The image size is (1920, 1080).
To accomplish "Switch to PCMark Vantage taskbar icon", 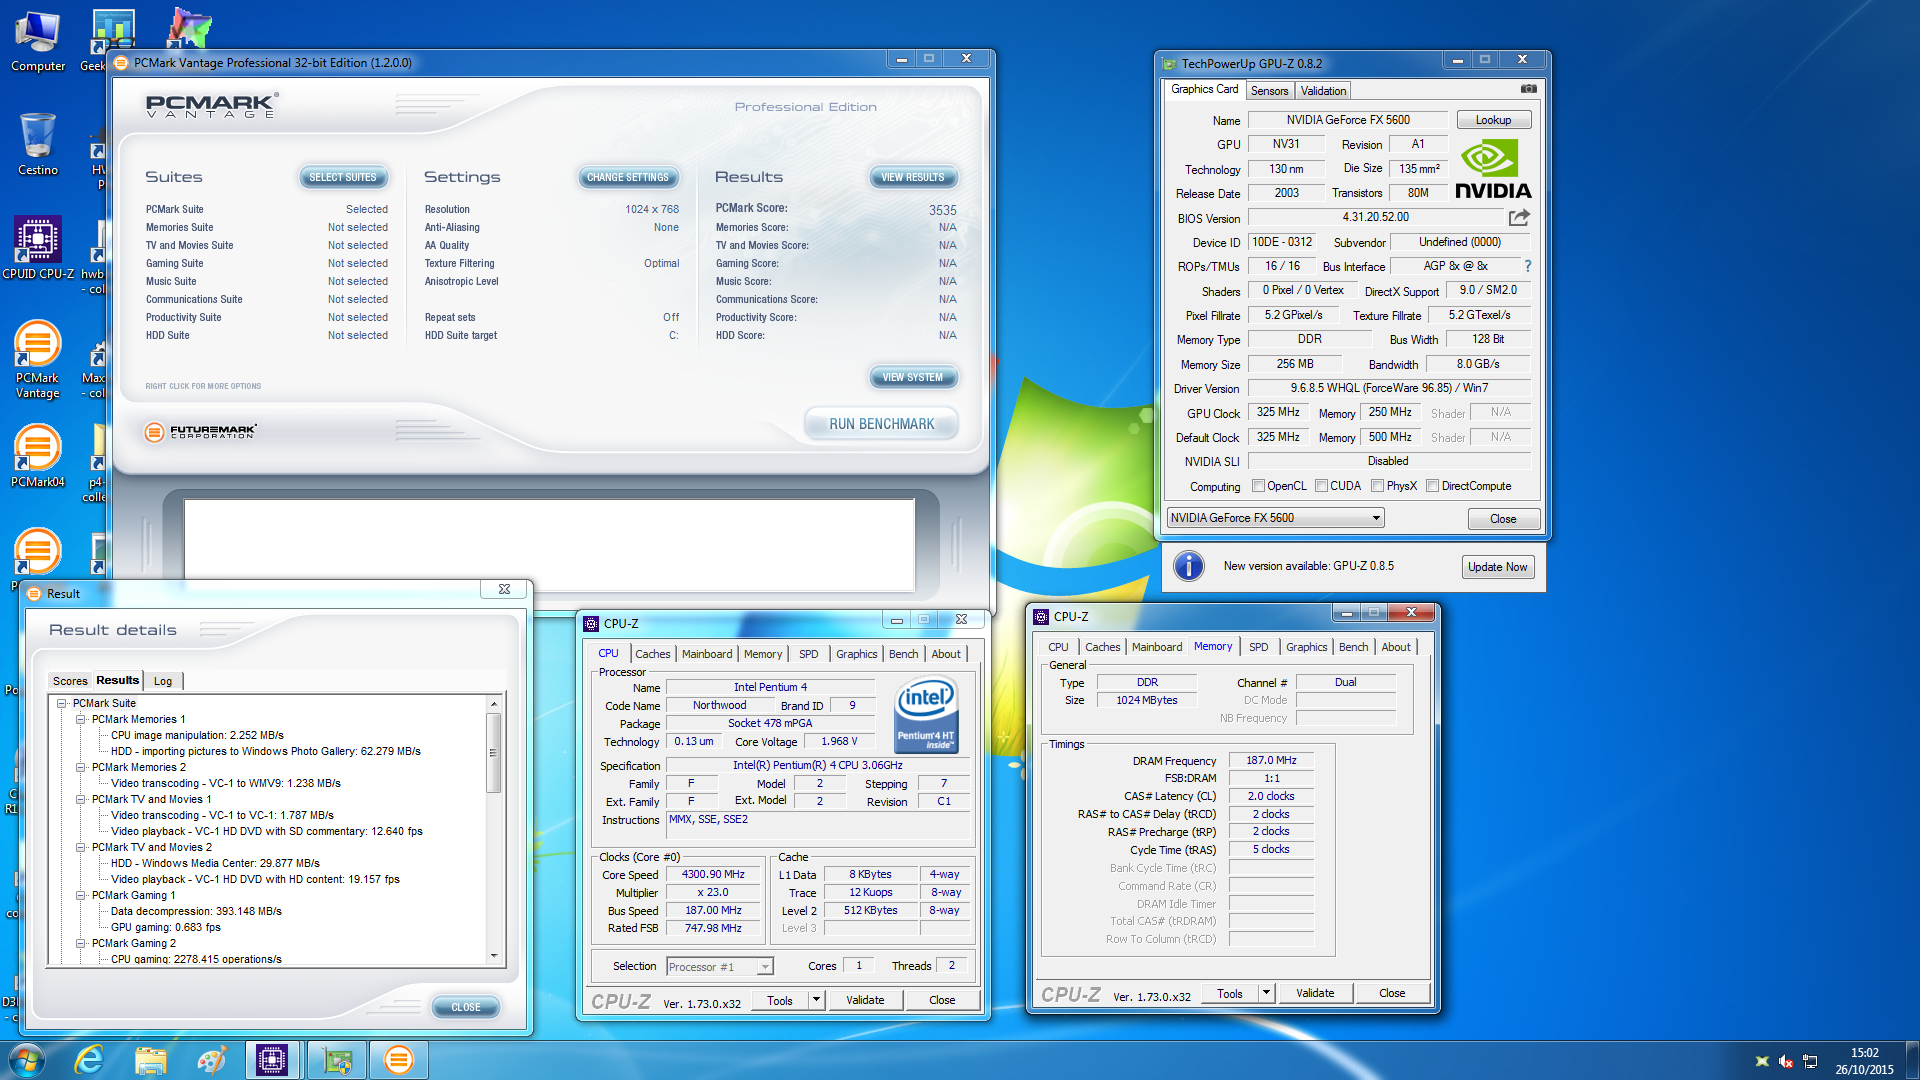I will point(398,1060).
